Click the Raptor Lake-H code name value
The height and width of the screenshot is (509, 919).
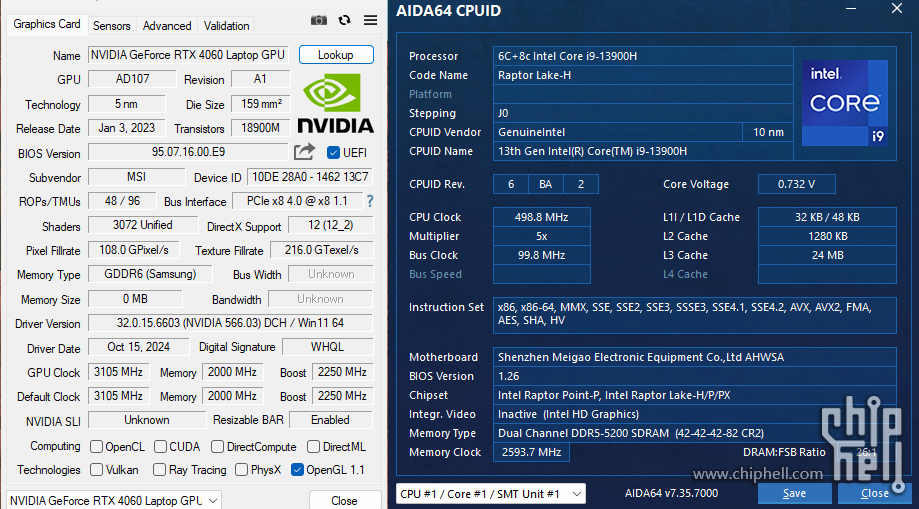coord(643,75)
